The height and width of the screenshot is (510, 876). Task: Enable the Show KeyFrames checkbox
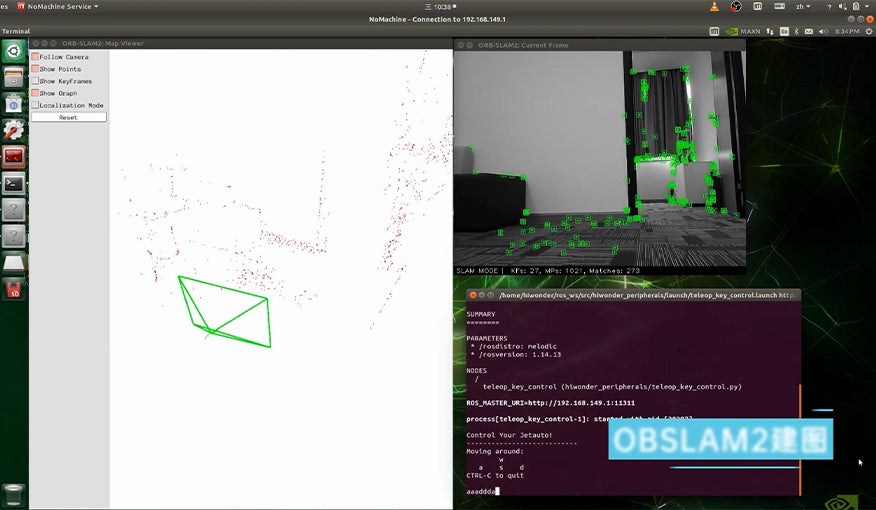pos(35,81)
